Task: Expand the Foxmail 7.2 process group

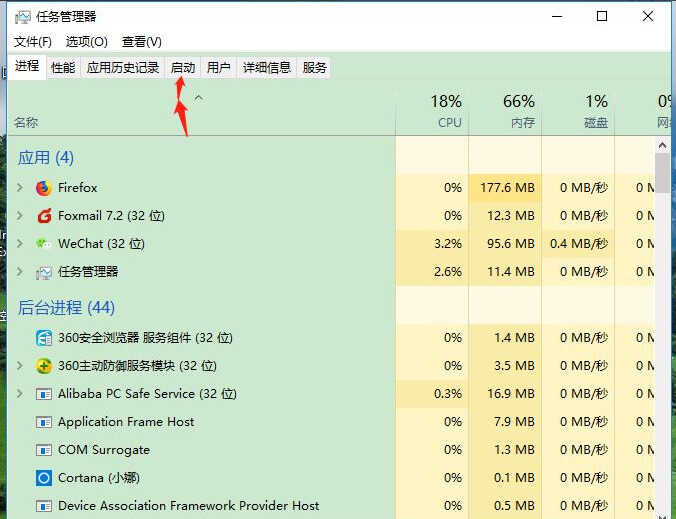Action: 19,216
